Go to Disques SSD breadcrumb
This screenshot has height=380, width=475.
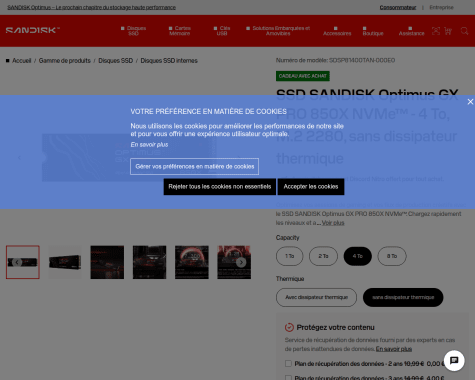point(116,61)
